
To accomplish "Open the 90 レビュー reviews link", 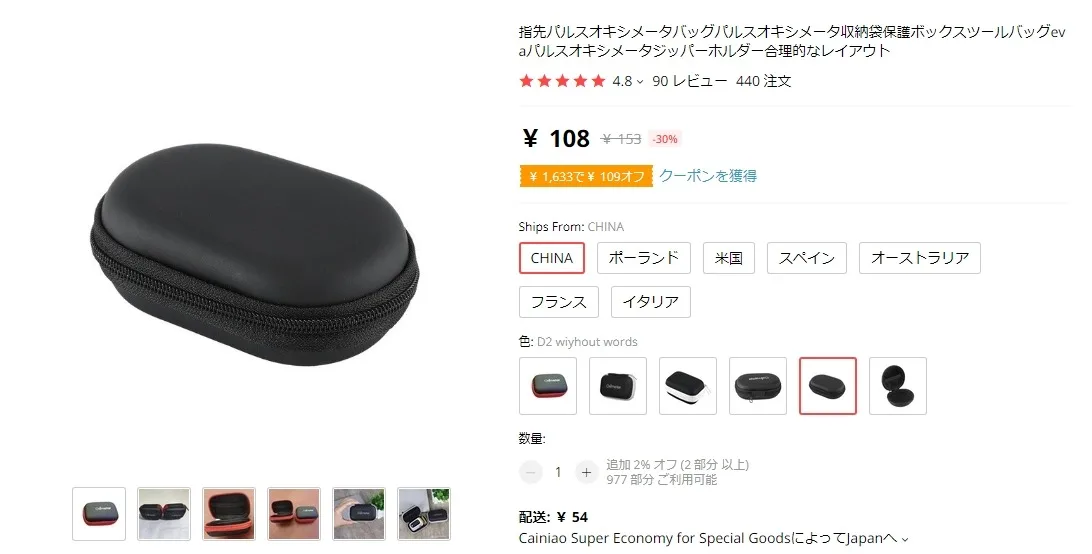I will [x=689, y=82].
